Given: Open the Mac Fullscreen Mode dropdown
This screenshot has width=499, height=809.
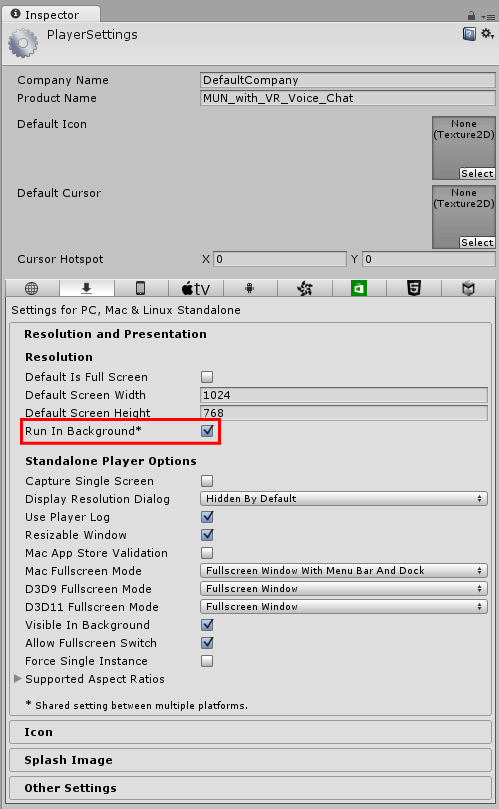Looking at the screenshot, I should click(x=344, y=571).
